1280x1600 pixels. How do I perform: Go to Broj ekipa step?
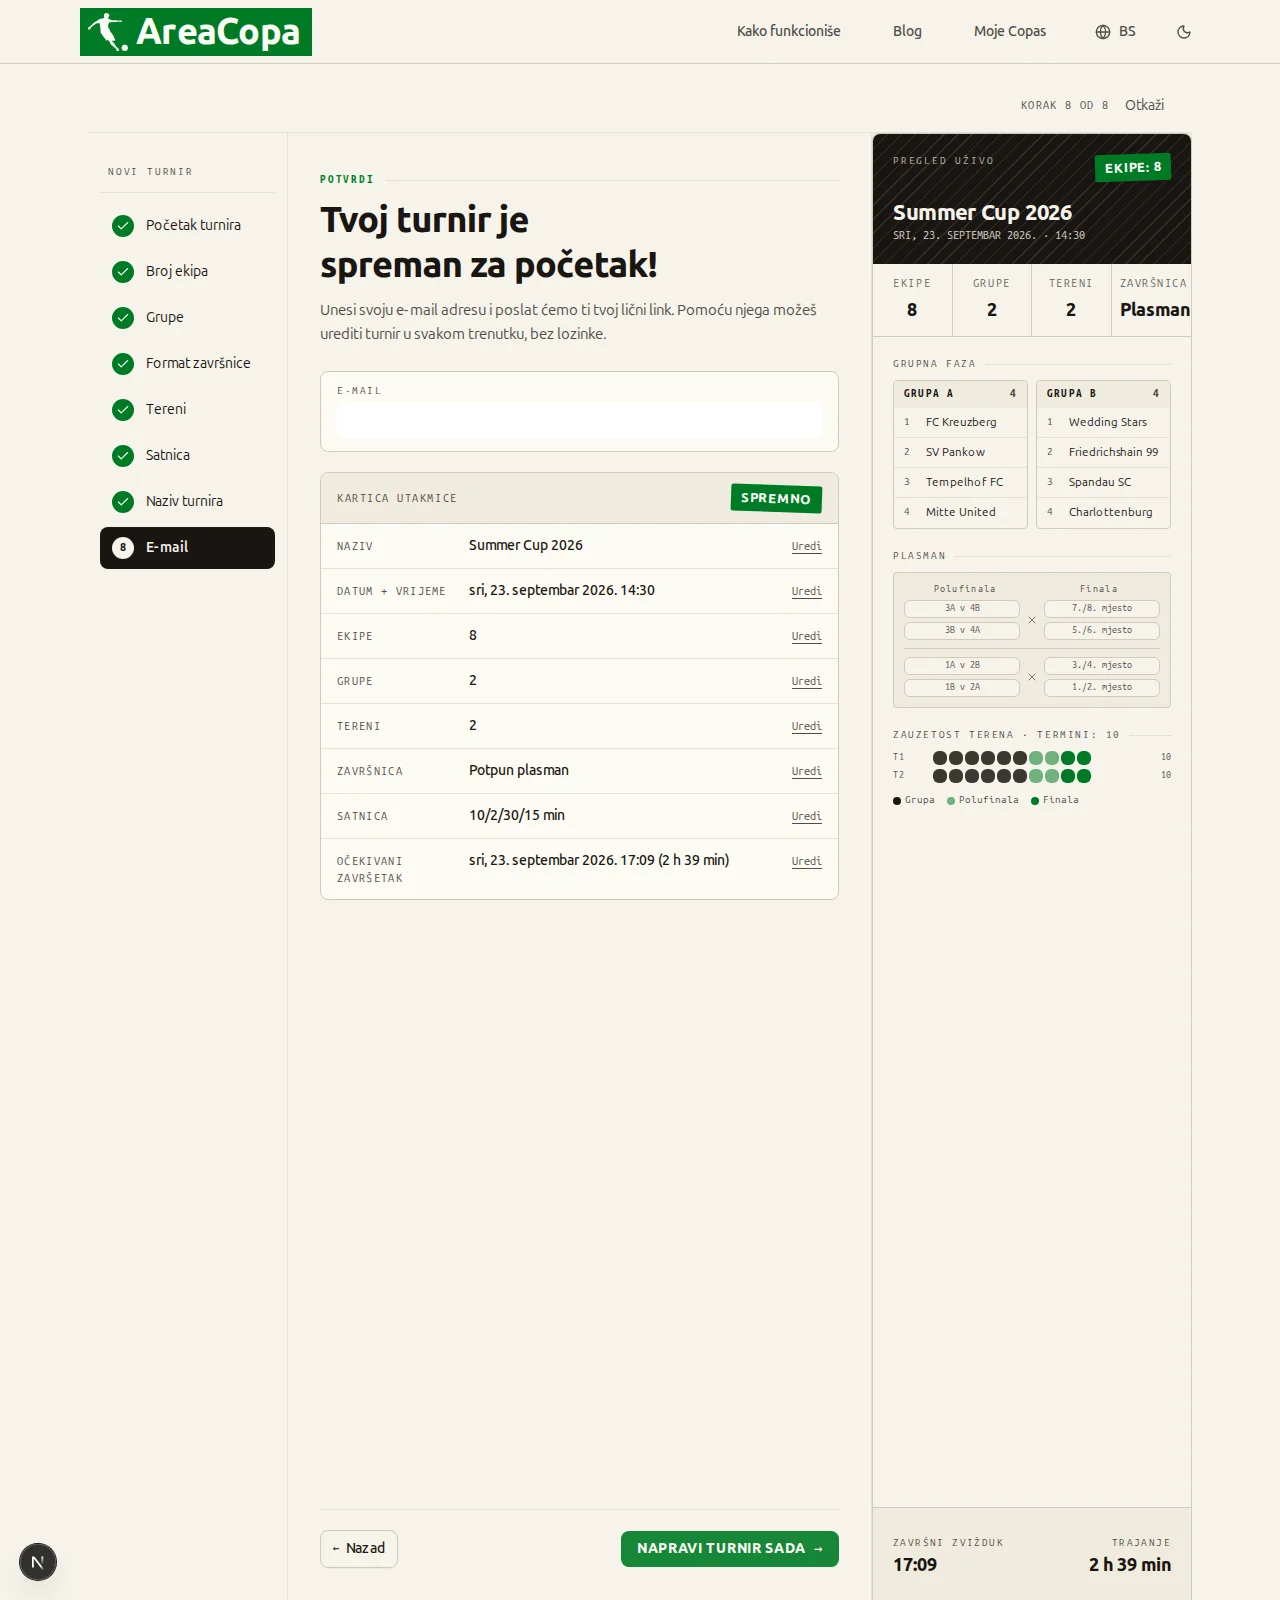tap(187, 272)
